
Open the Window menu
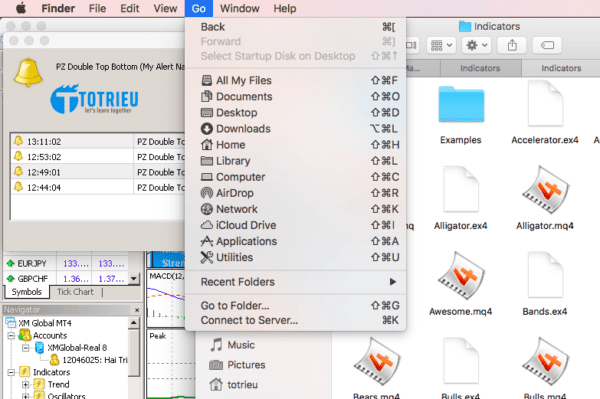240,8
